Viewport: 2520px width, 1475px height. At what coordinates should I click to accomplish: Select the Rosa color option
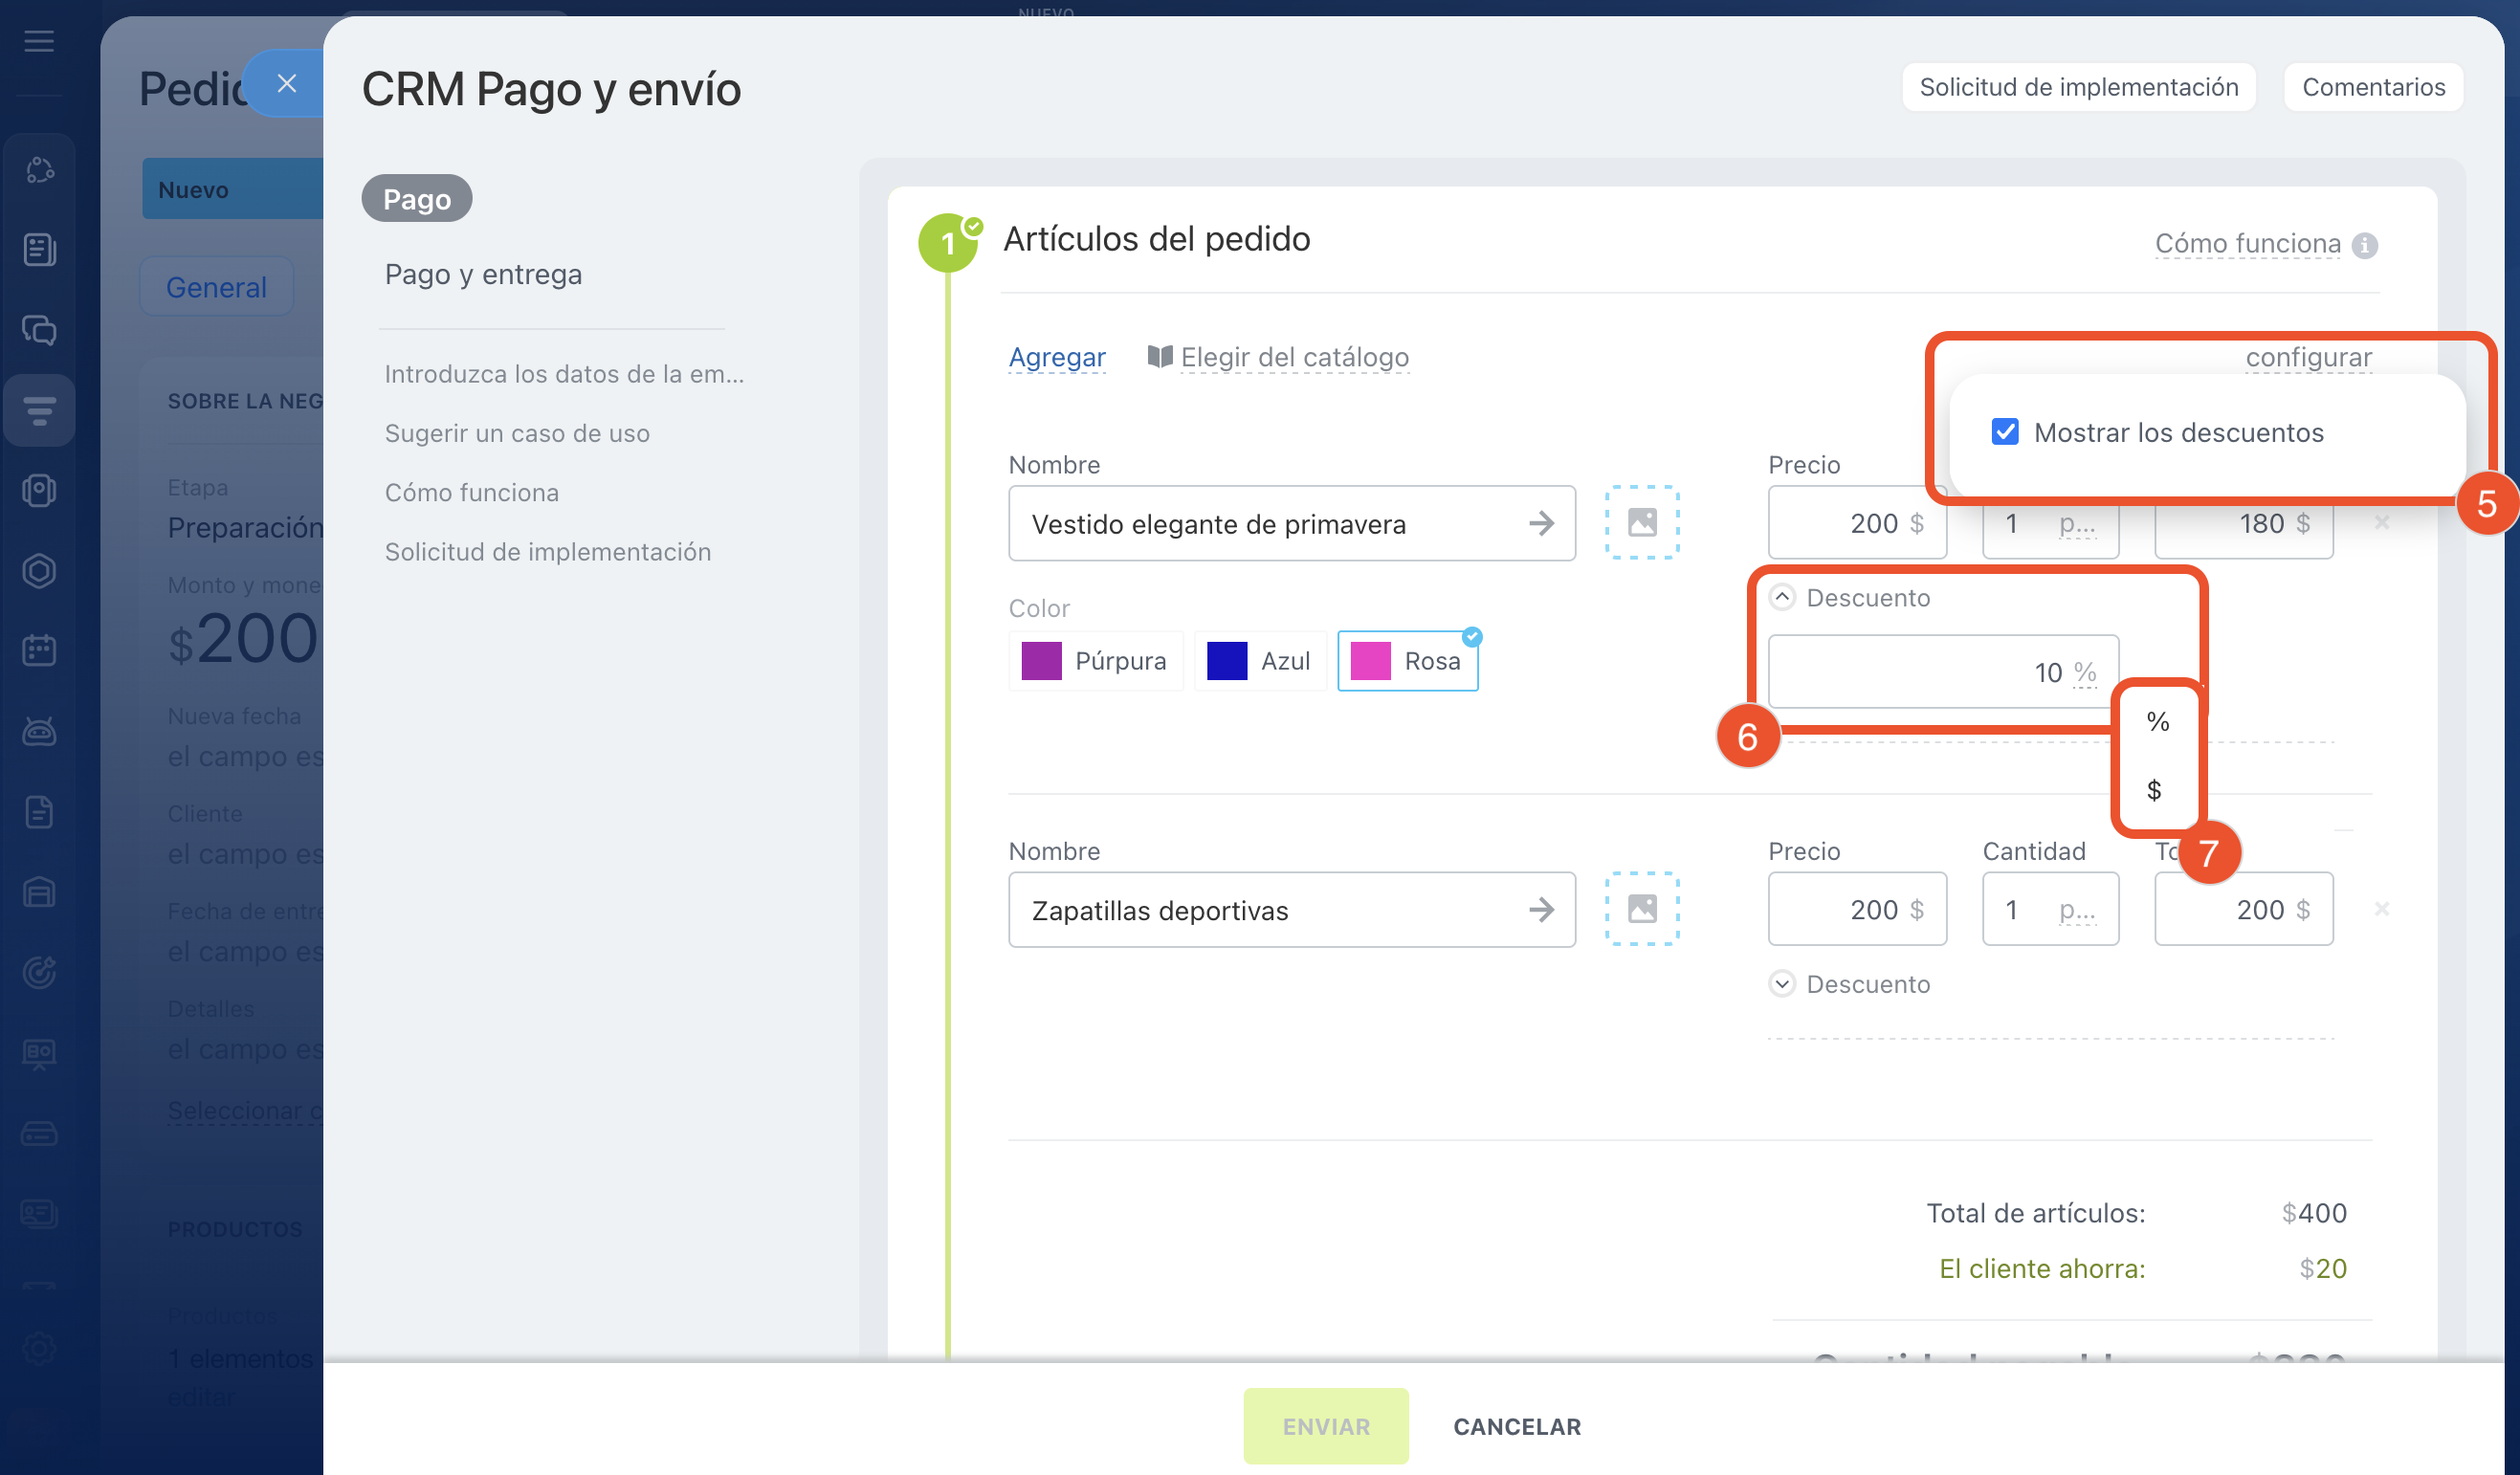(1407, 661)
